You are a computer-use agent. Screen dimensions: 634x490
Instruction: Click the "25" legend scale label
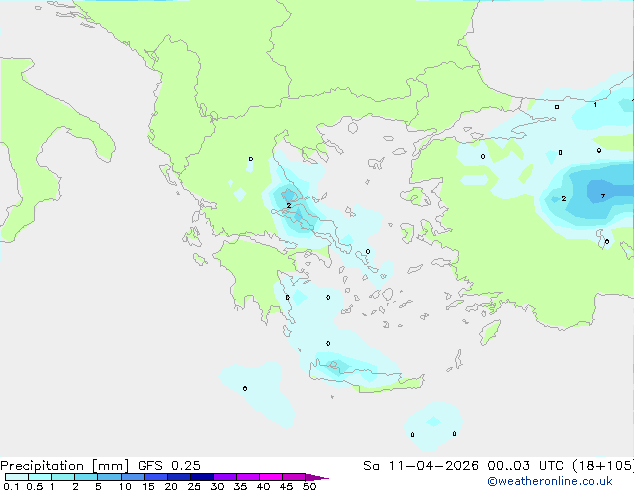tap(194, 486)
